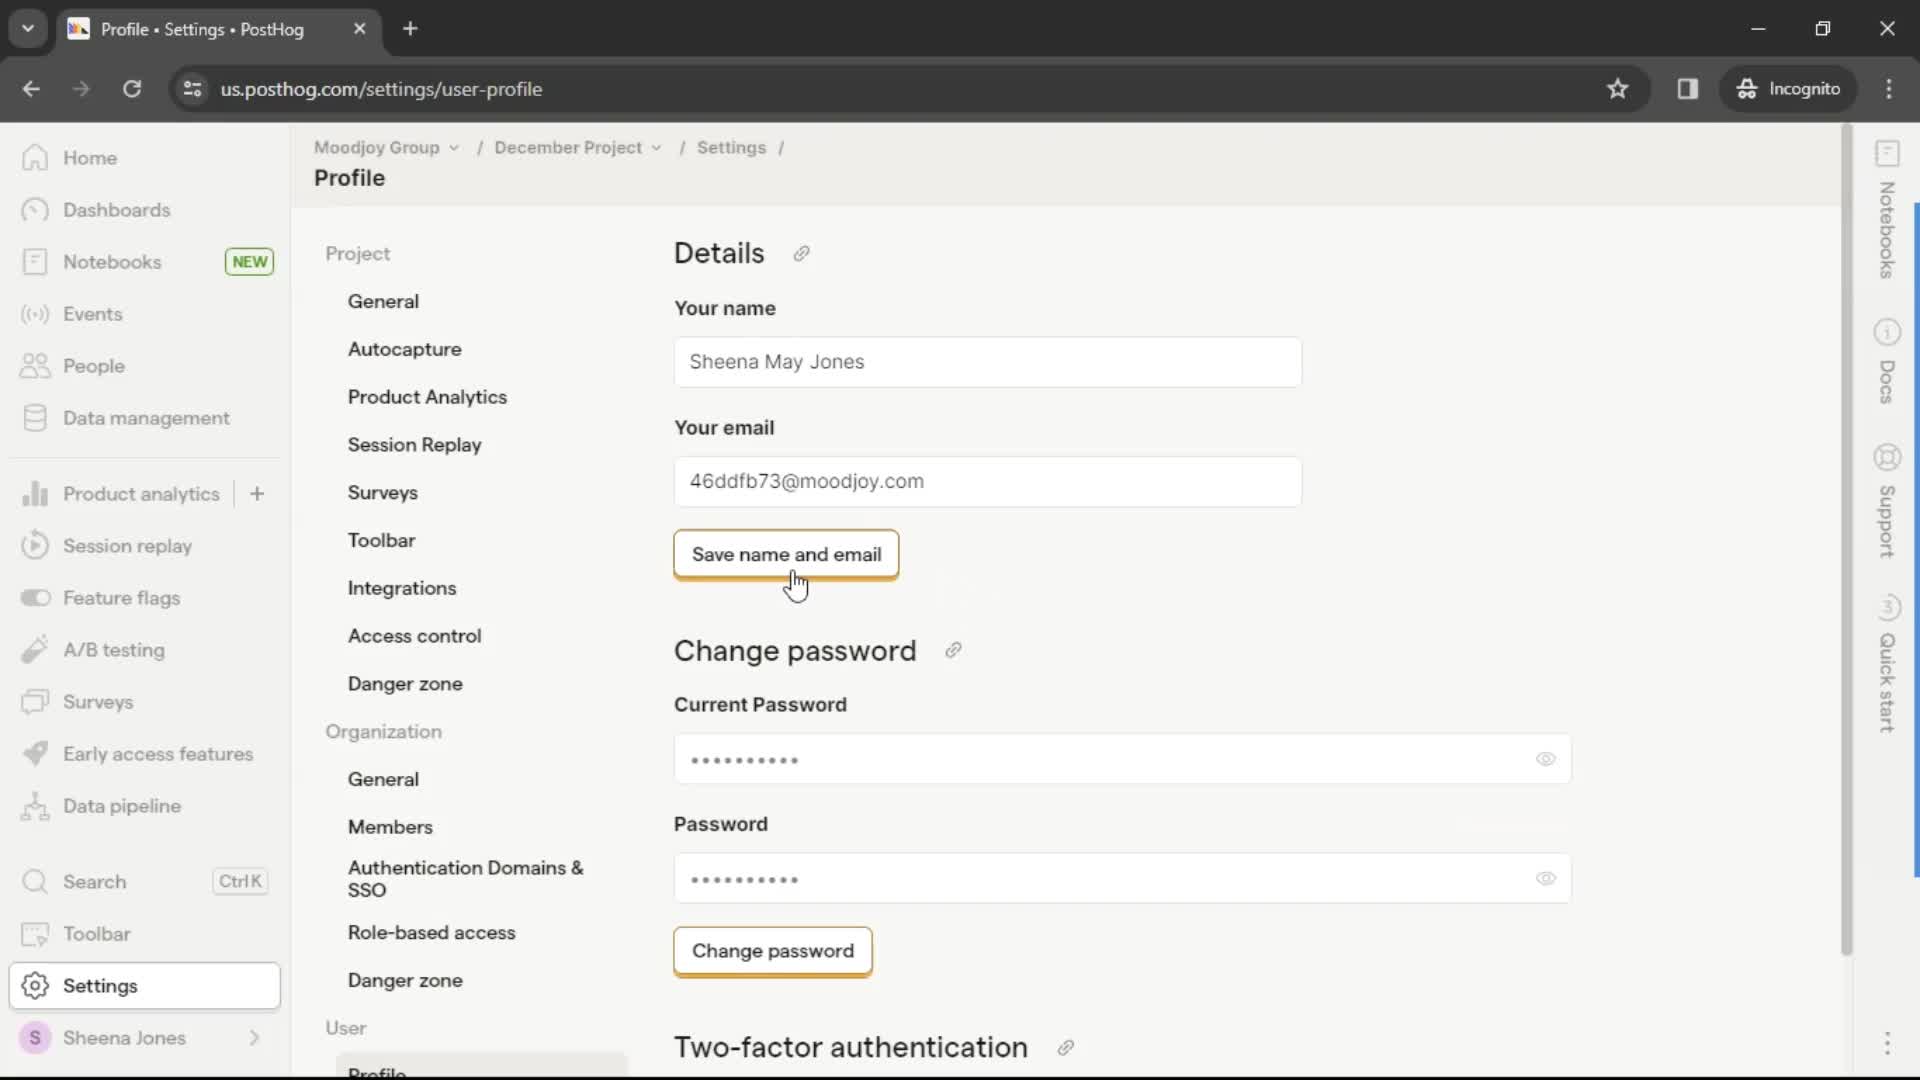Viewport: 1920px width, 1080px height.
Task: Open the Docs side panel
Action: 1887,361
